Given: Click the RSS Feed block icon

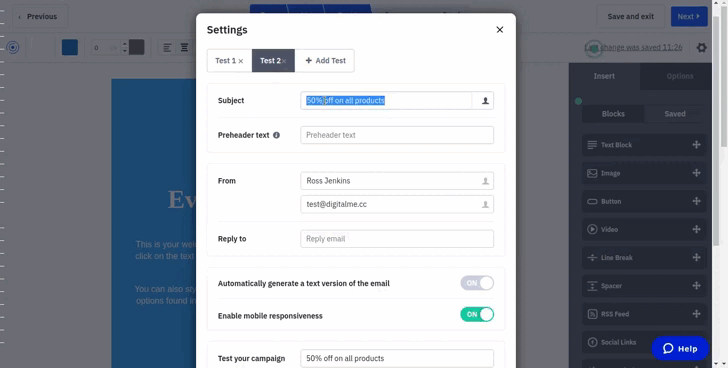Looking at the screenshot, I should [x=592, y=314].
